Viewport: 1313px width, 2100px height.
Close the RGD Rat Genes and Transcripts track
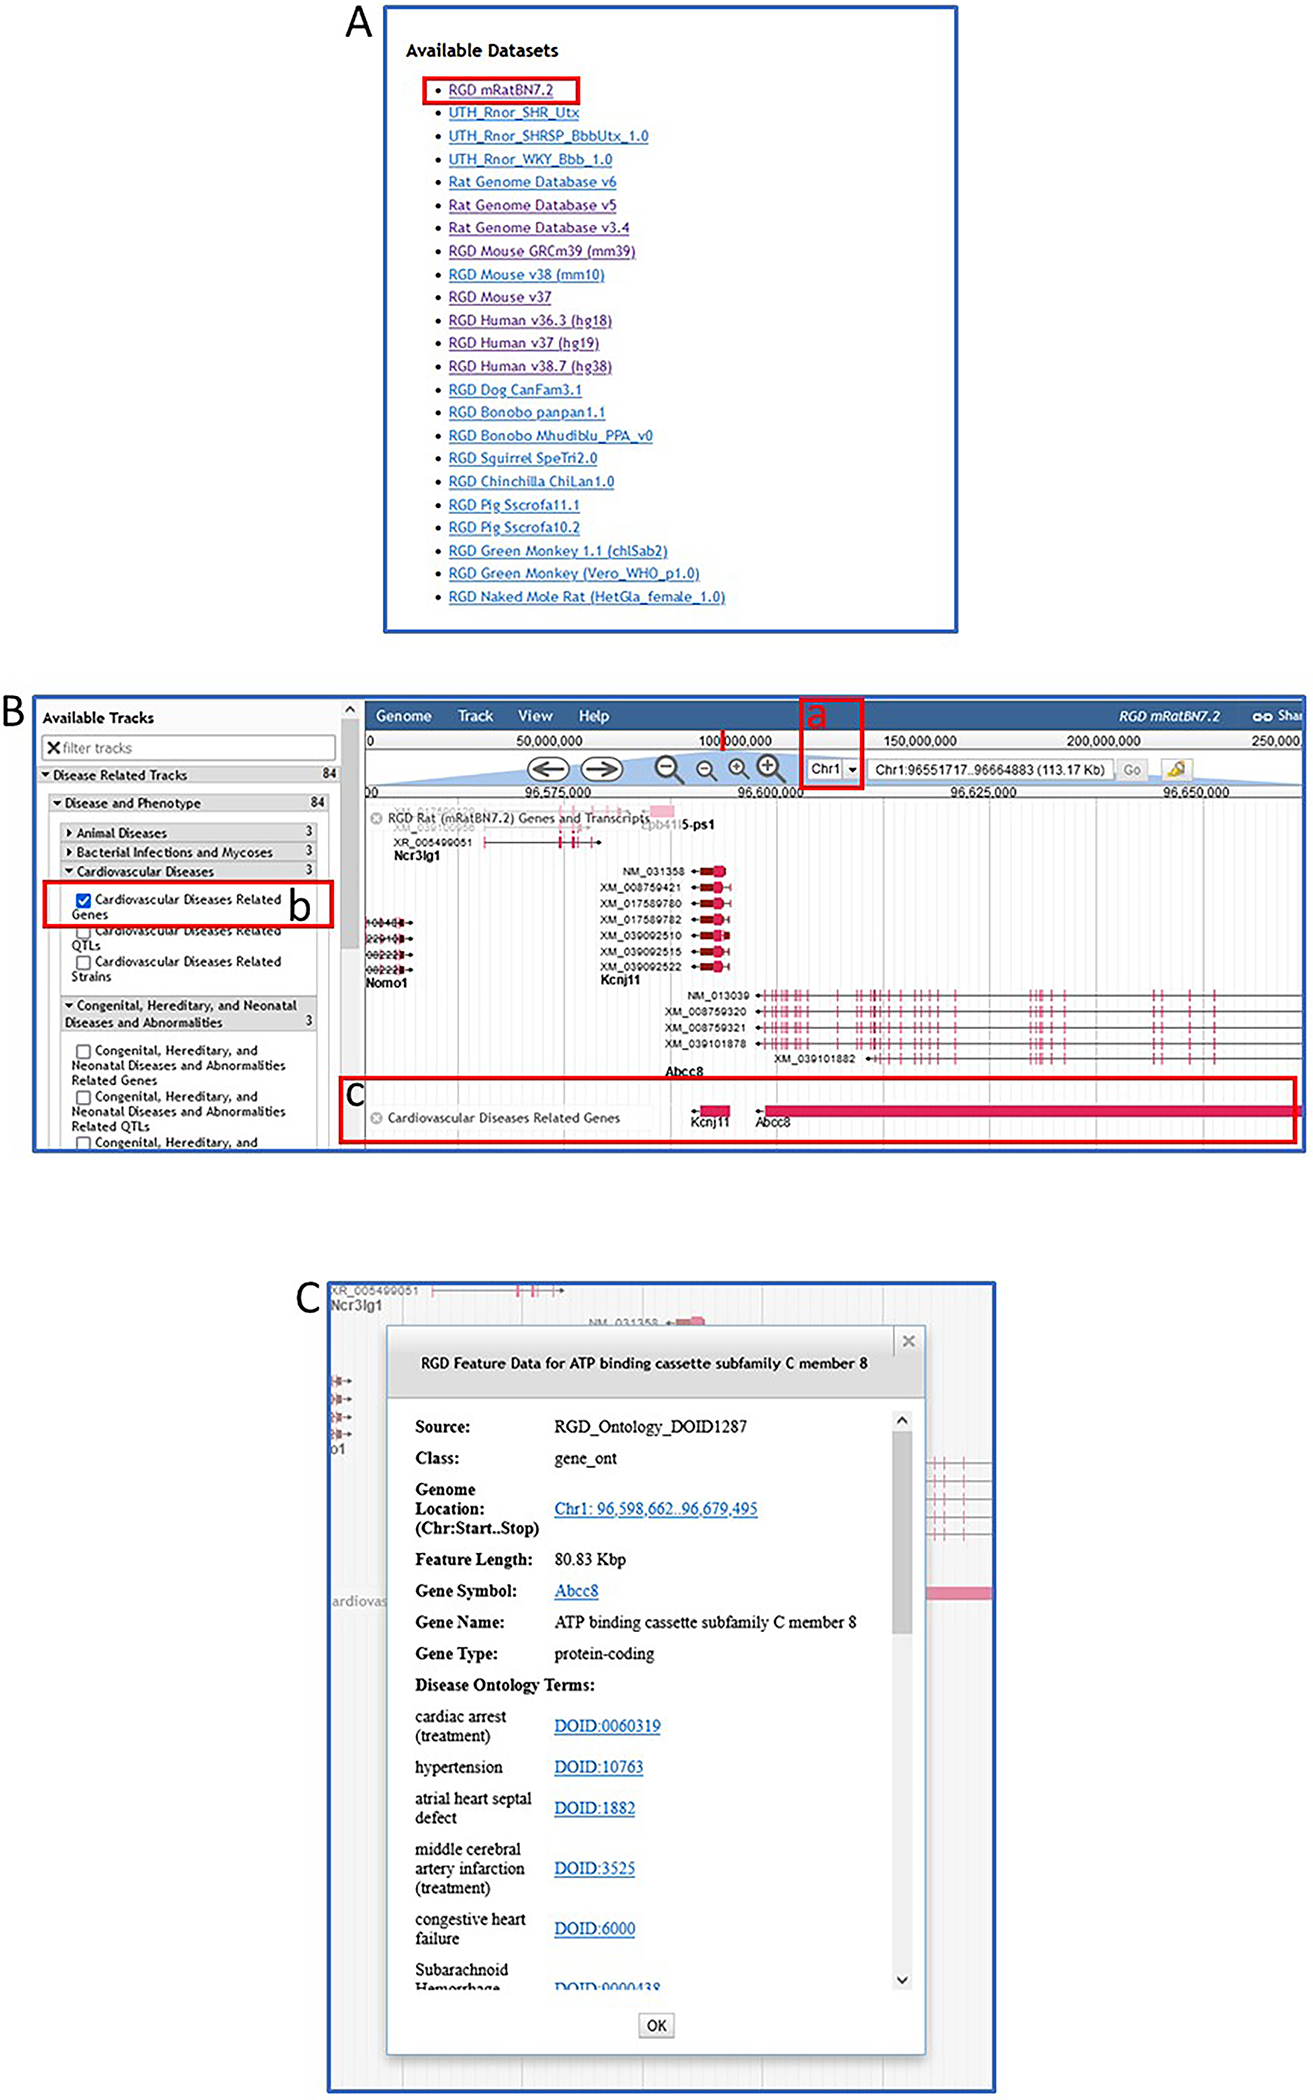pyautogui.click(x=376, y=818)
